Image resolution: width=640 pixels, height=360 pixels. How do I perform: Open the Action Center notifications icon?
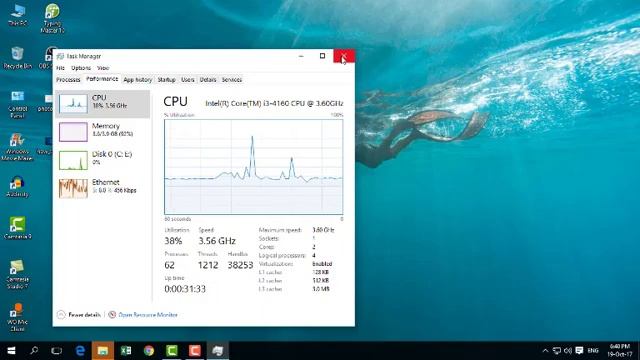point(579,351)
